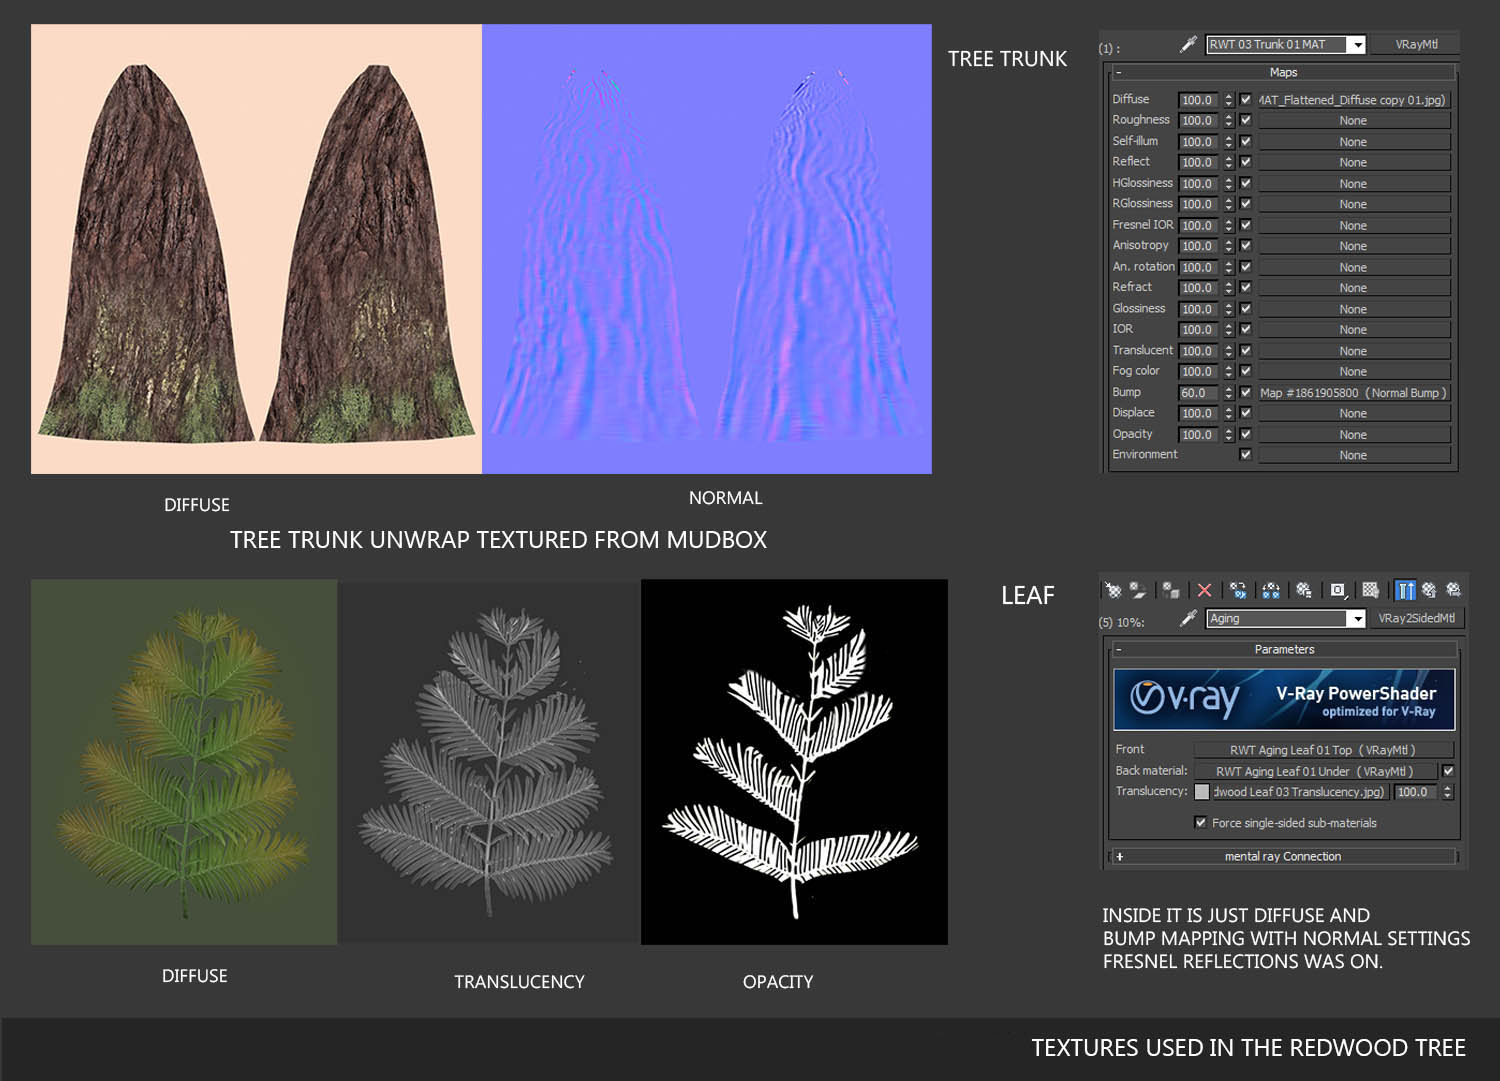Toggle the Environment map checkbox
This screenshot has height=1081, width=1500.
coord(1245,455)
